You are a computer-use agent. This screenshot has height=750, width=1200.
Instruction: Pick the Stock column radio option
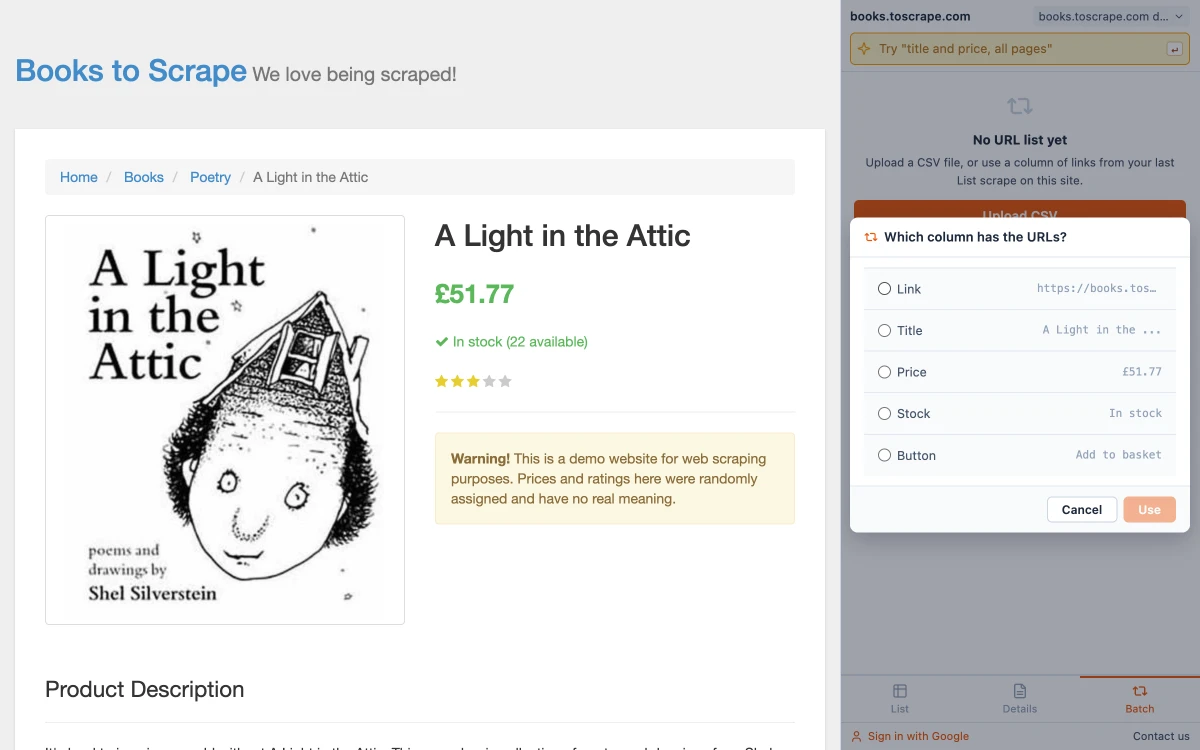pyautogui.click(x=884, y=414)
